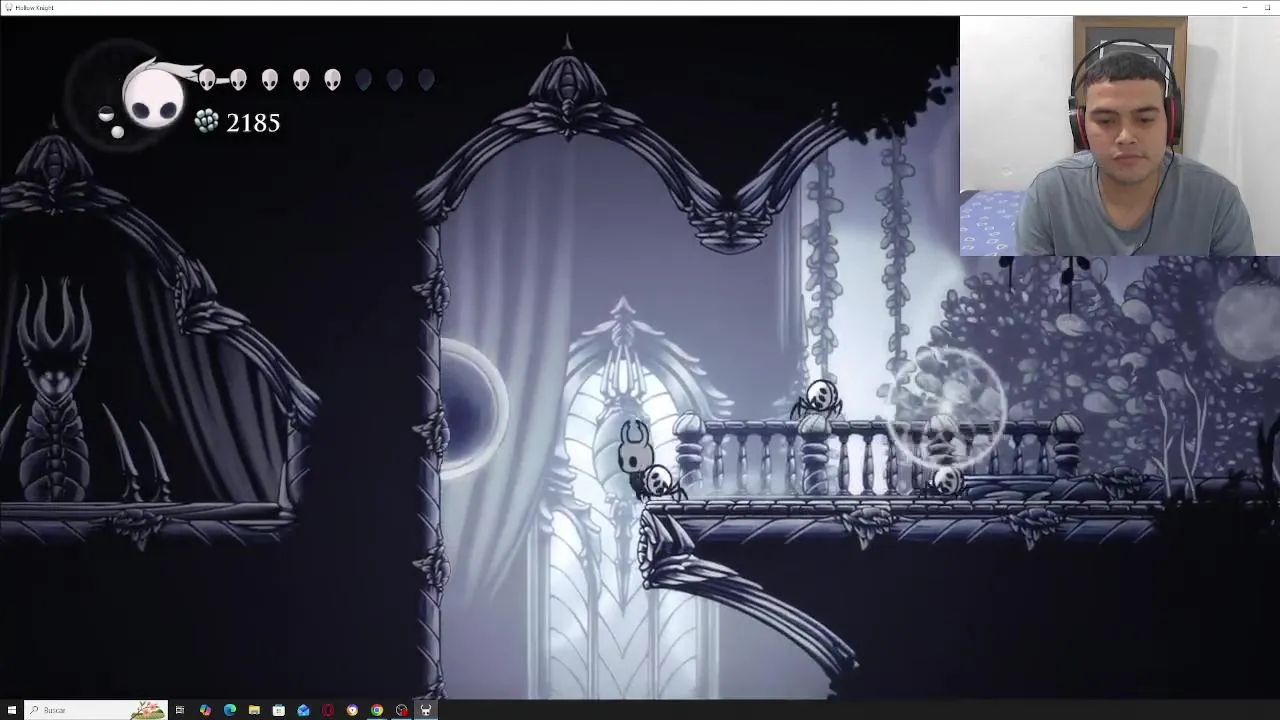Open the Mail app from taskbar

(303, 710)
